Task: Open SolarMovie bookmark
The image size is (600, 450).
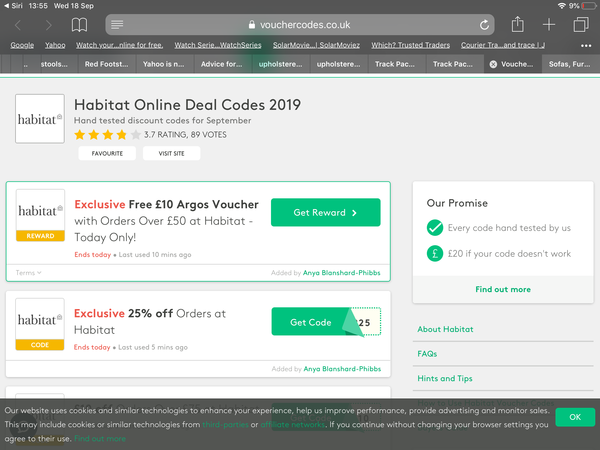Action: click(316, 45)
